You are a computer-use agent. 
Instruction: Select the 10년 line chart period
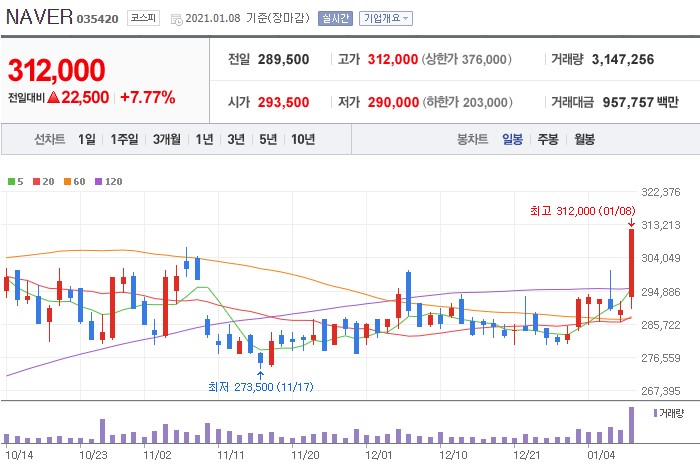pyautogui.click(x=303, y=139)
